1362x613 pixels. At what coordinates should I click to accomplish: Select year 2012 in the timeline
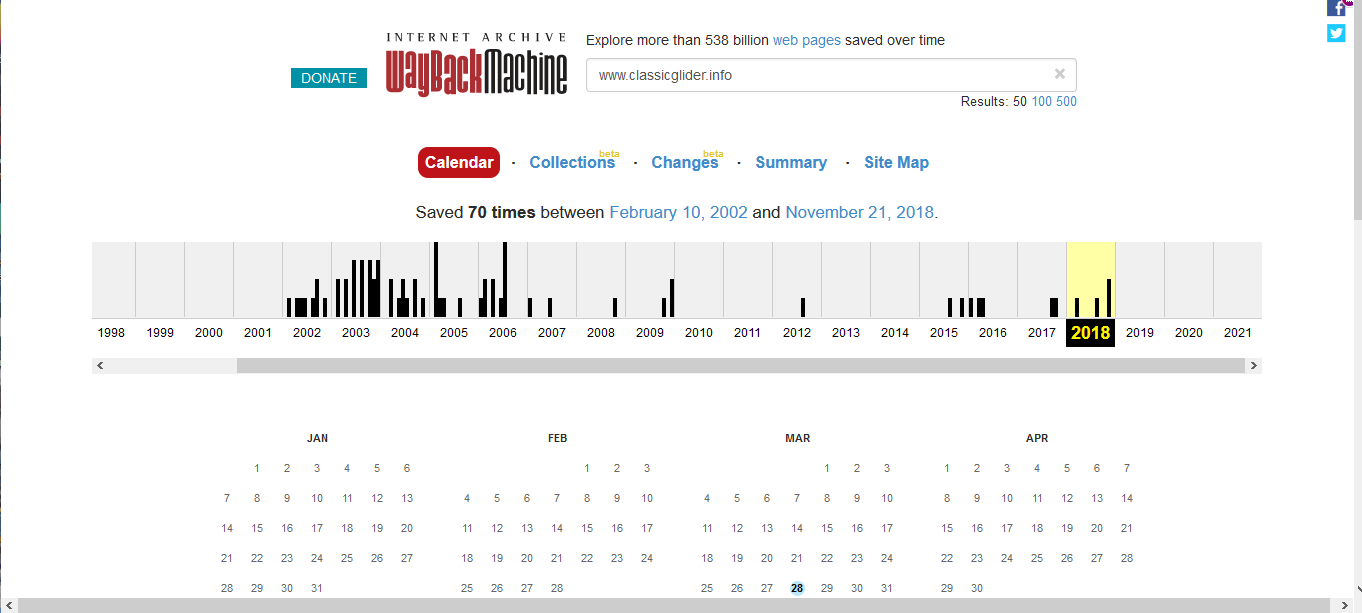point(797,333)
